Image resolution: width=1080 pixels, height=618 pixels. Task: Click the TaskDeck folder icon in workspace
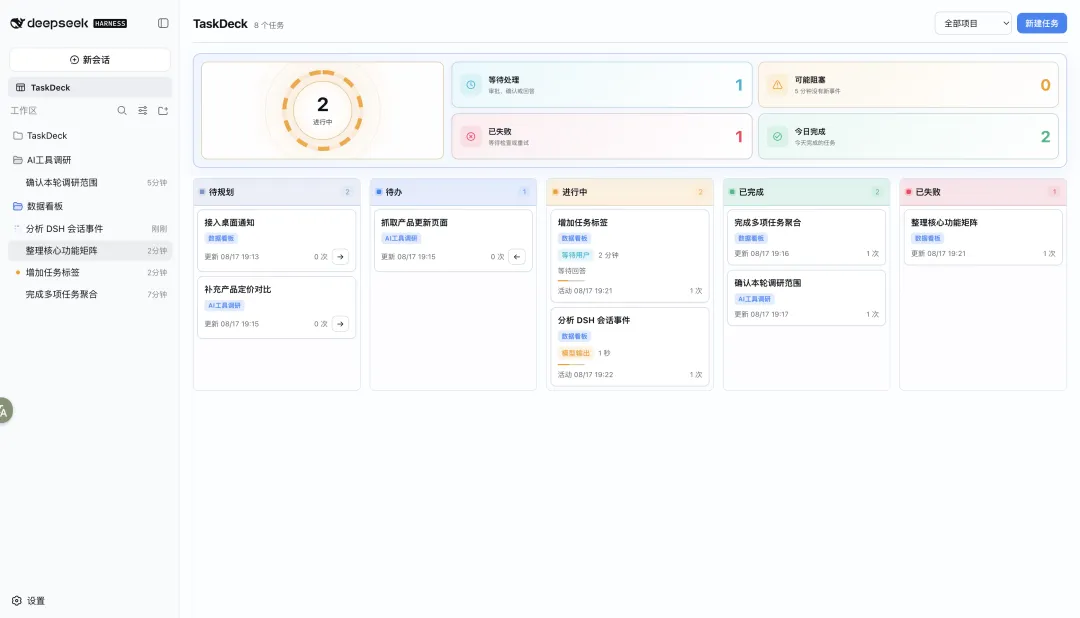pos(18,136)
